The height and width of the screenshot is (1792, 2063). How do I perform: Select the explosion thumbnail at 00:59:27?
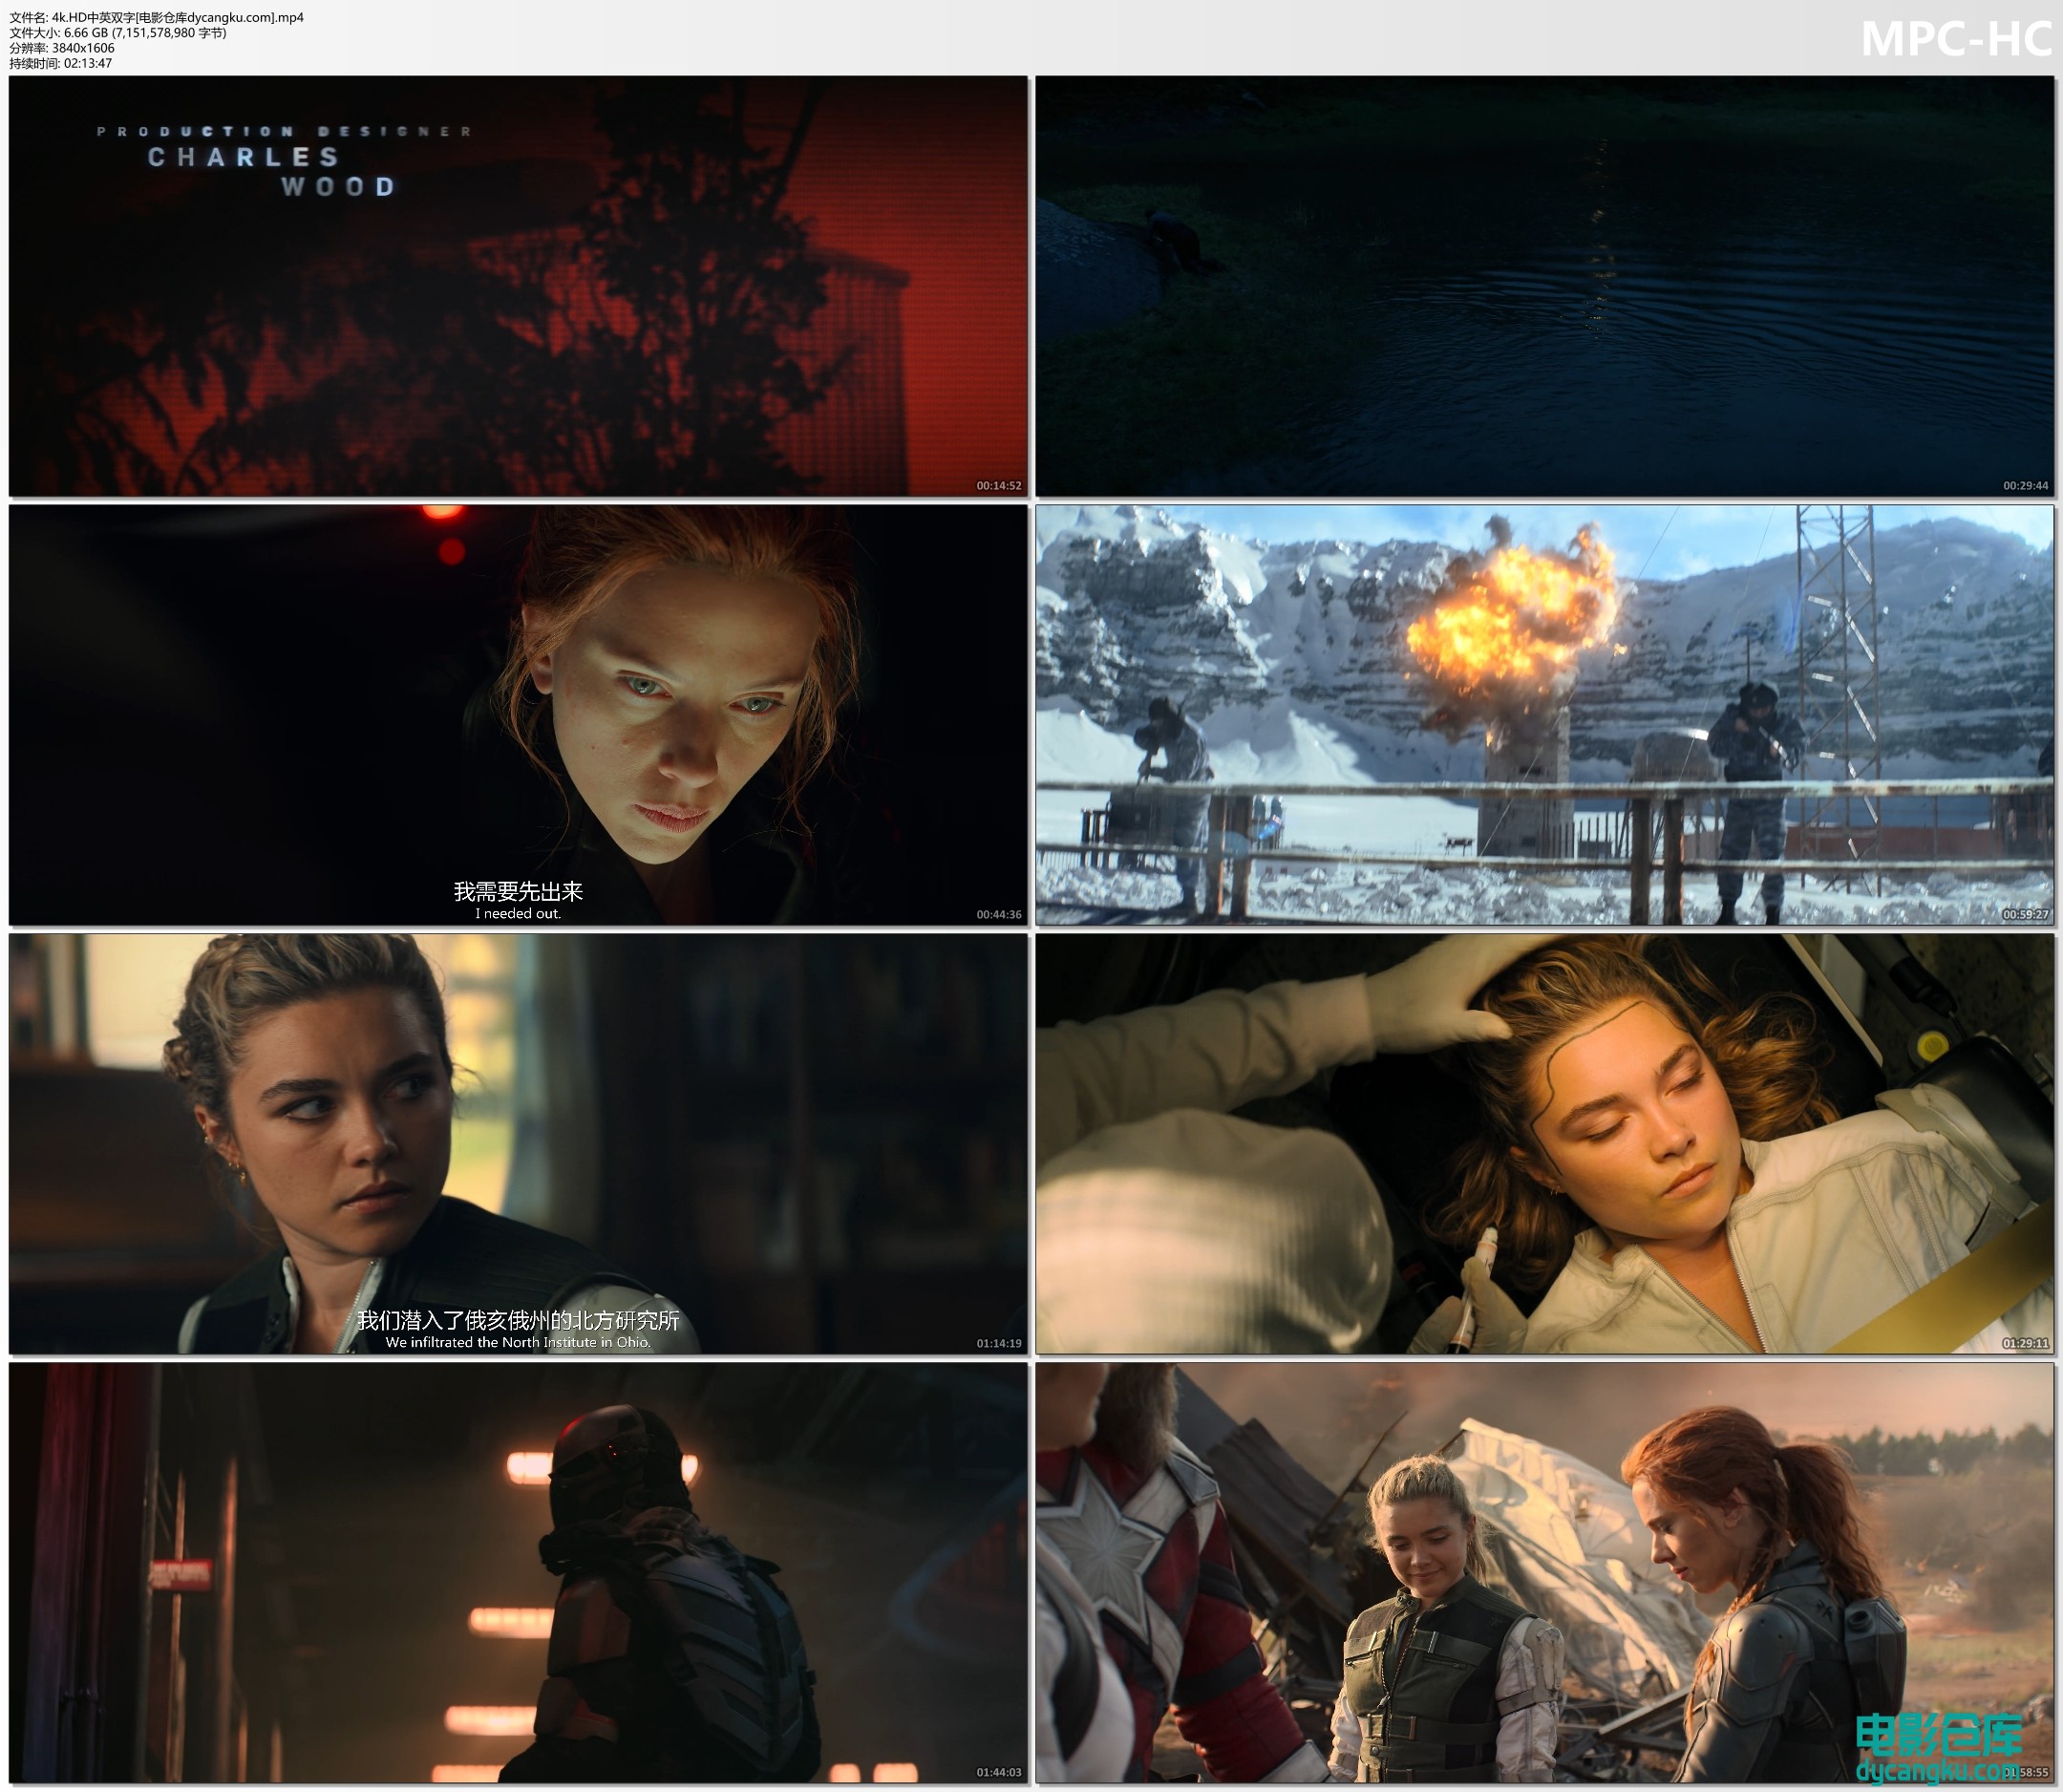tap(1545, 715)
